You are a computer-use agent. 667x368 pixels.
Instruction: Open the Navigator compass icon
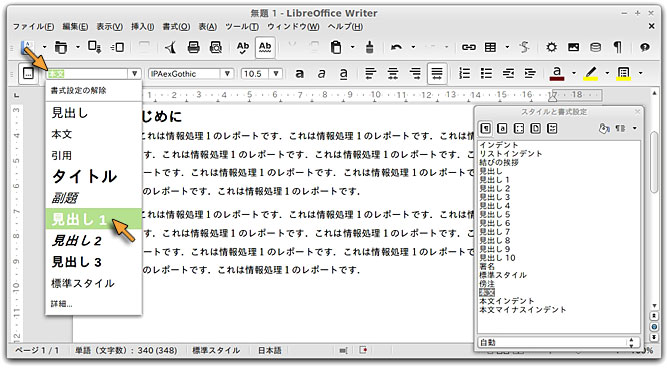click(x=551, y=47)
